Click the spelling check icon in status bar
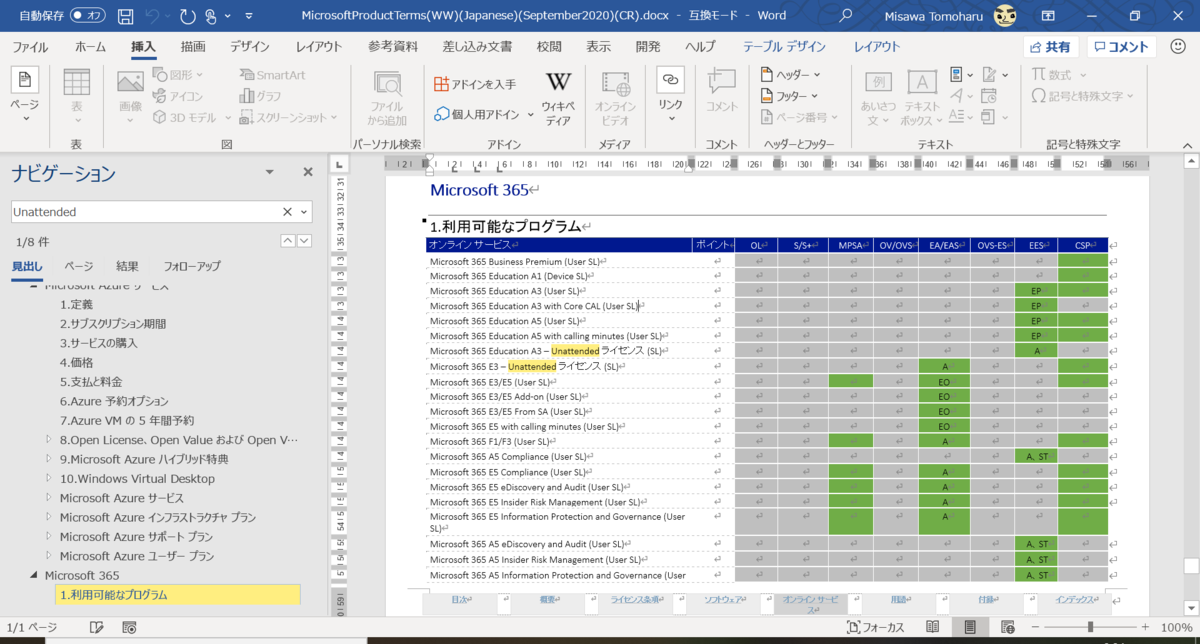 [96, 627]
